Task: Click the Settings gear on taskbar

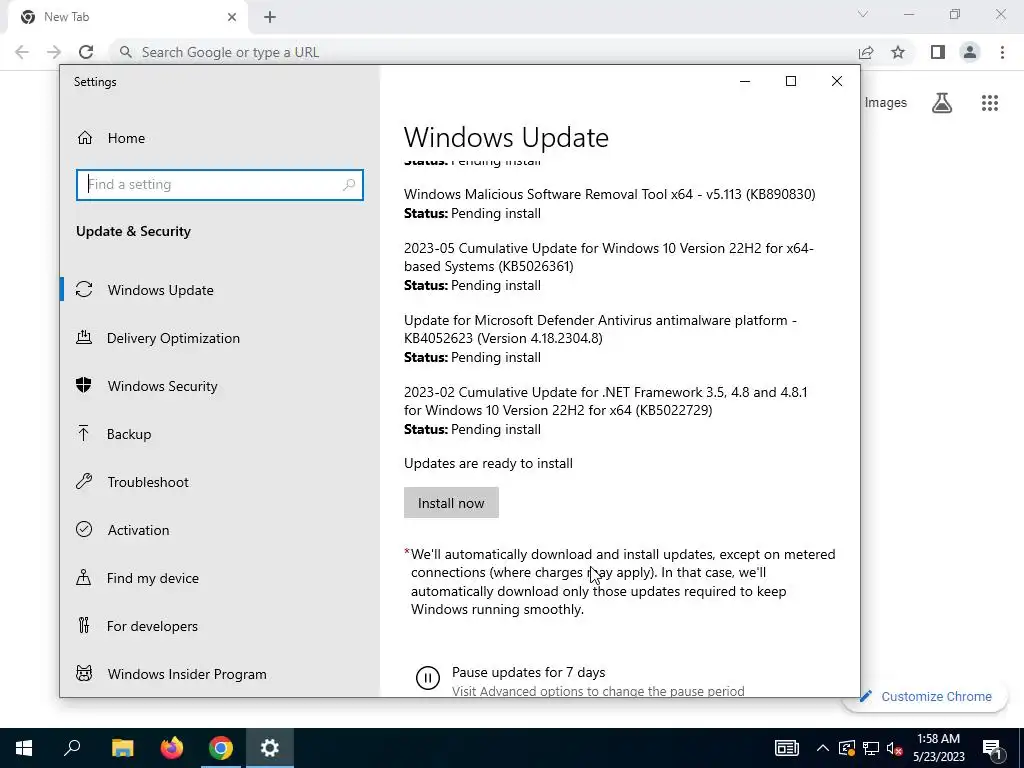Action: pyautogui.click(x=270, y=748)
